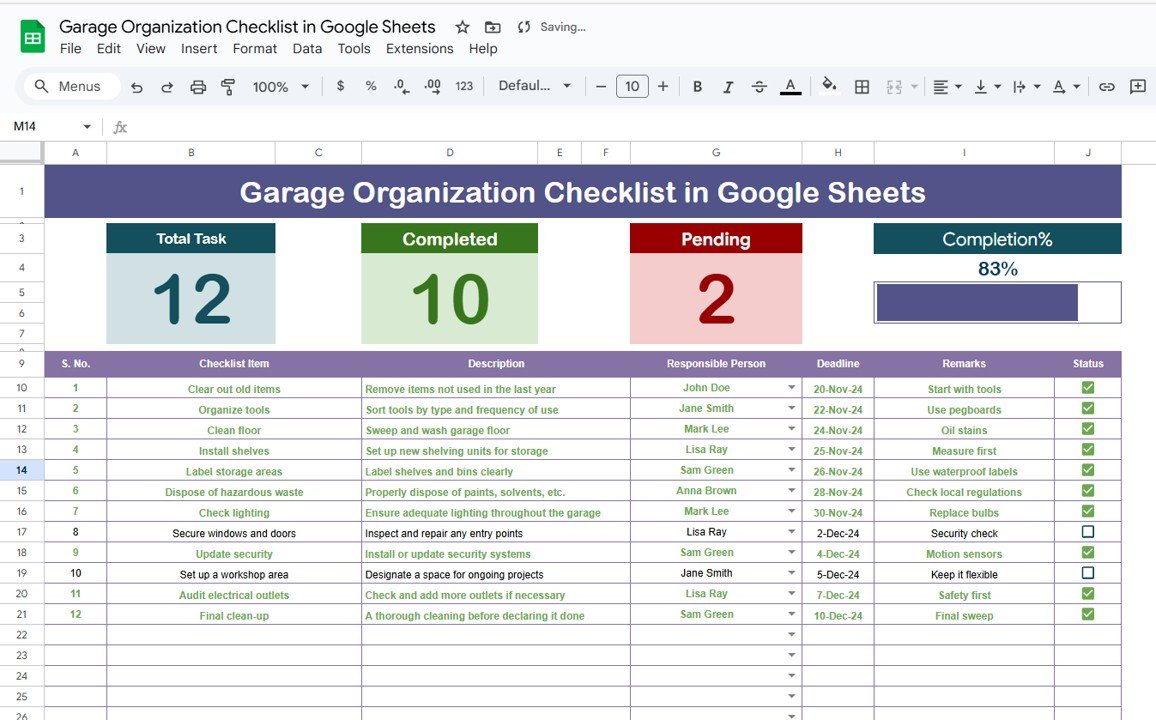Open Anna Brown responsible person dropdown
1156x720 pixels.
pyautogui.click(x=791, y=491)
